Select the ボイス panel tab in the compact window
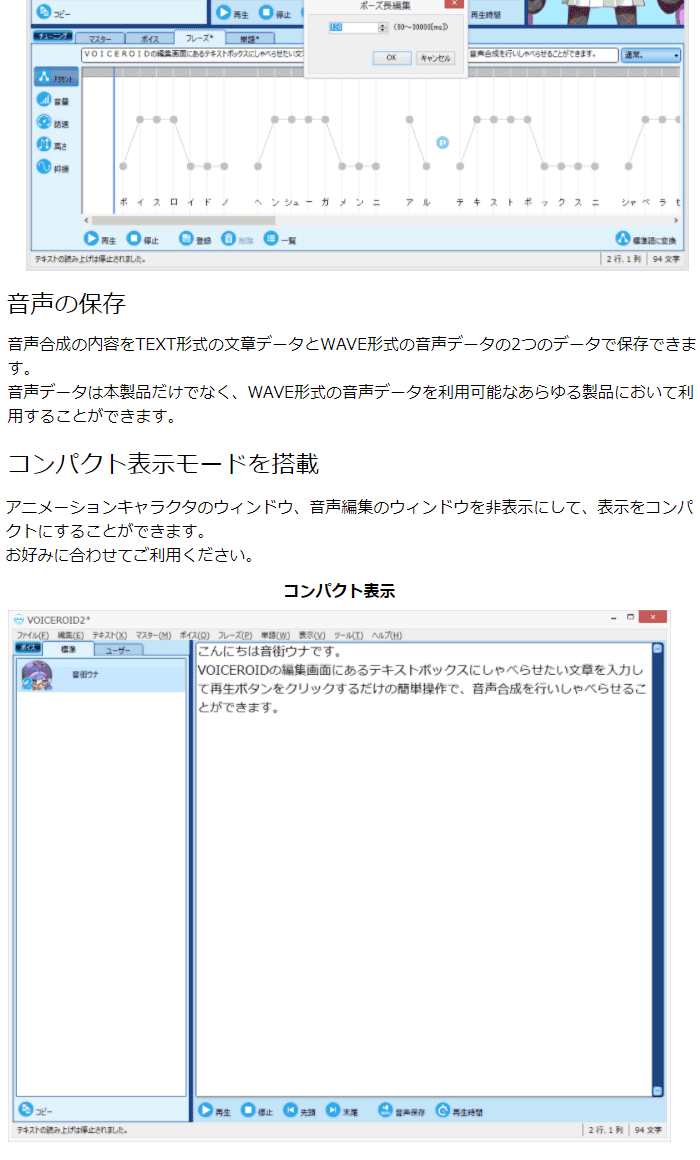This screenshot has width=700, height=1160. pos(28,648)
